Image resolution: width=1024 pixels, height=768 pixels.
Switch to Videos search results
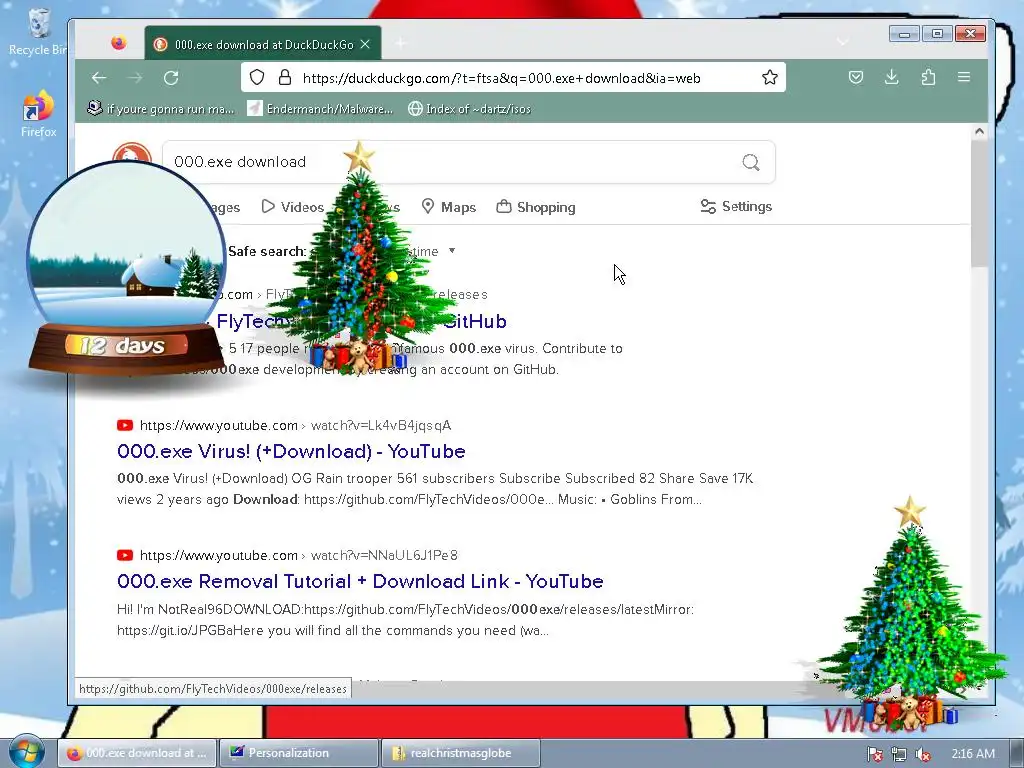tap(293, 207)
